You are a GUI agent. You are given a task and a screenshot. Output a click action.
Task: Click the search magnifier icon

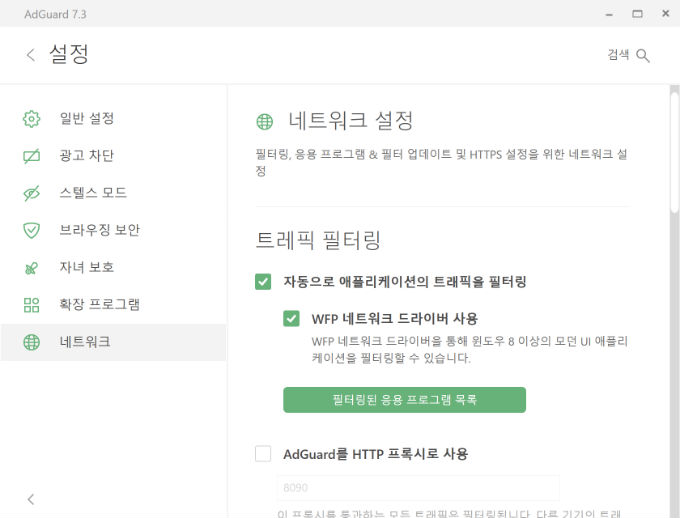(643, 56)
